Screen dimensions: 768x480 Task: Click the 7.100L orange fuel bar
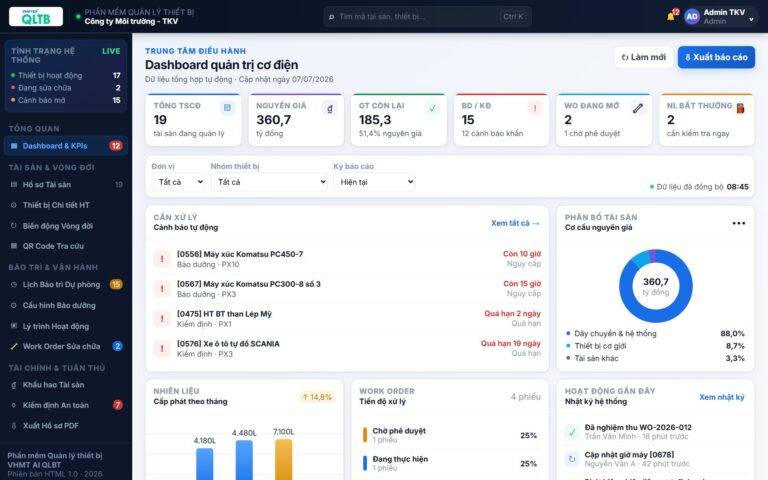284,459
